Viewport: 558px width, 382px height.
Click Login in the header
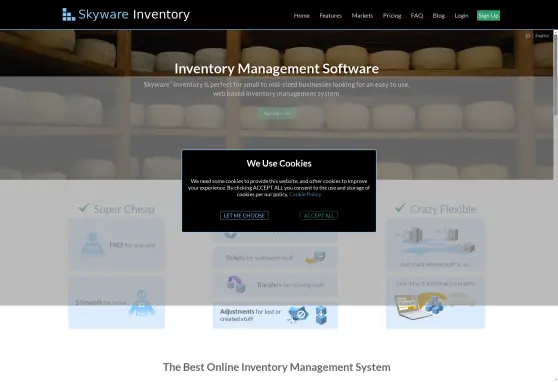[x=461, y=16]
